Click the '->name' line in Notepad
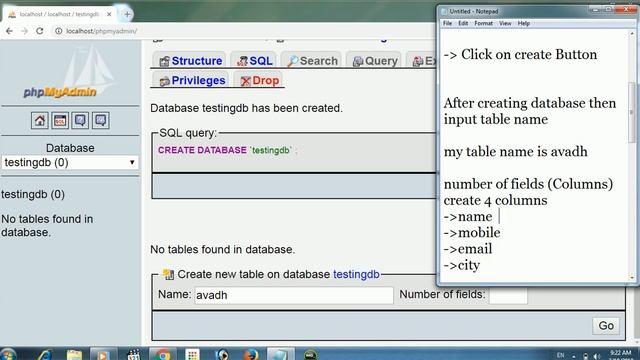The width and height of the screenshot is (640, 360). (x=468, y=216)
